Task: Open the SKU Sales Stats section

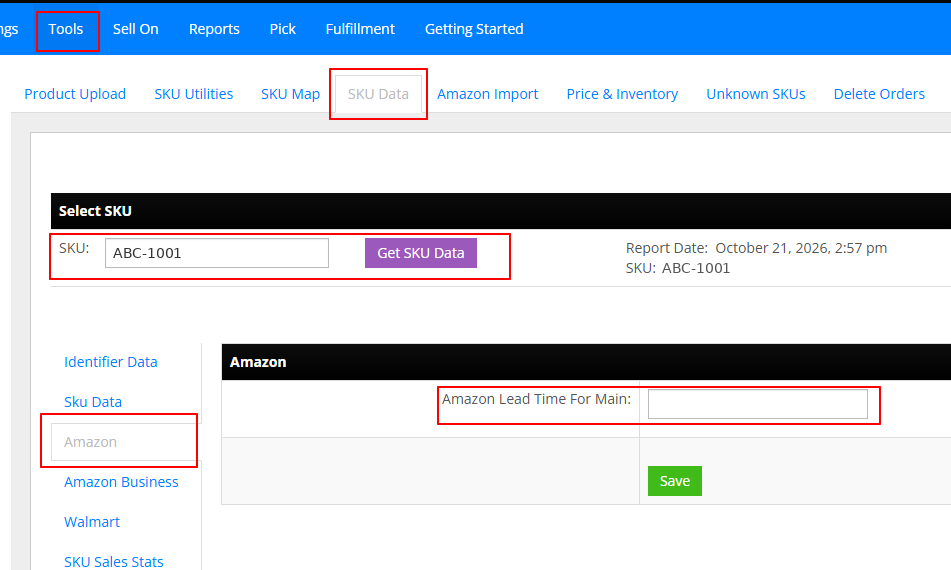Action: [x=114, y=562]
